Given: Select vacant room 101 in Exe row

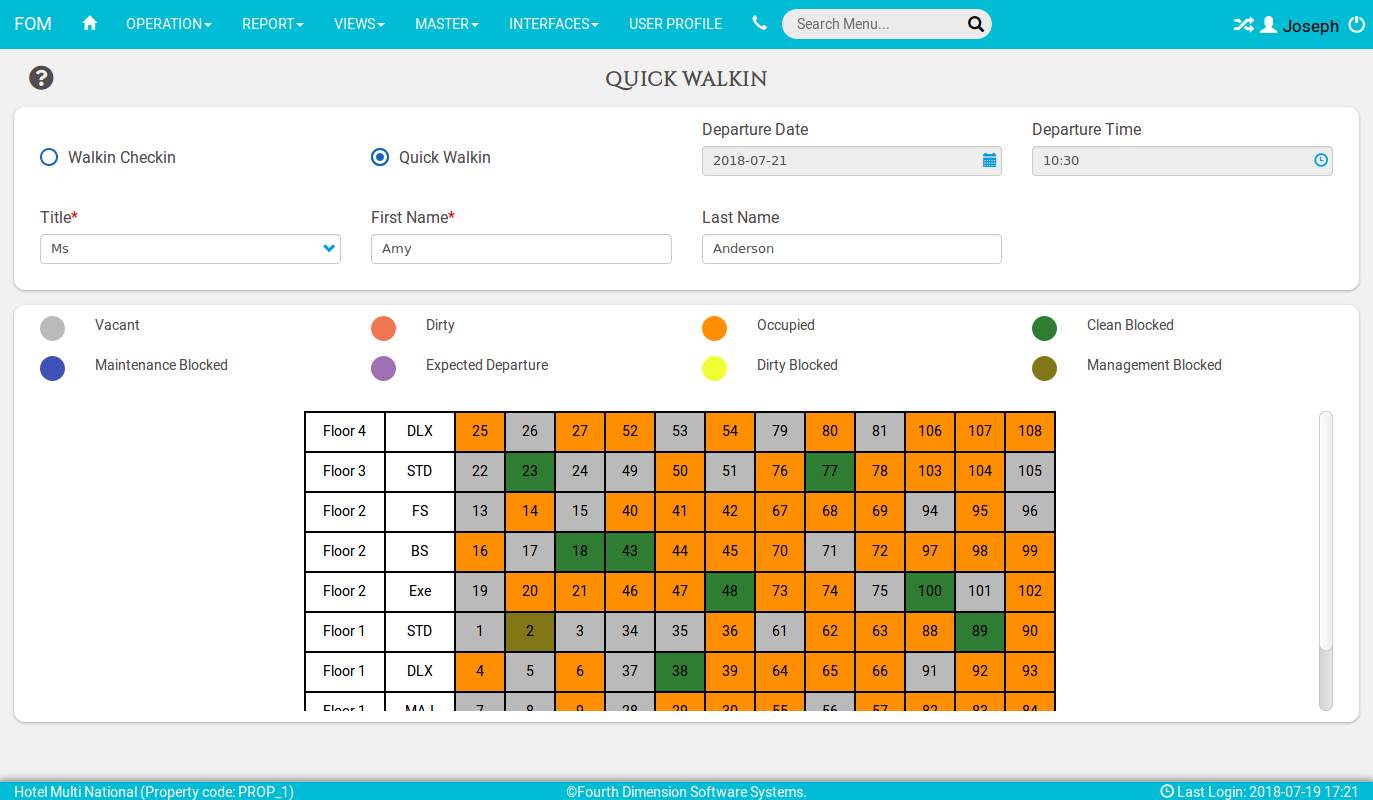Looking at the screenshot, I should (980, 591).
